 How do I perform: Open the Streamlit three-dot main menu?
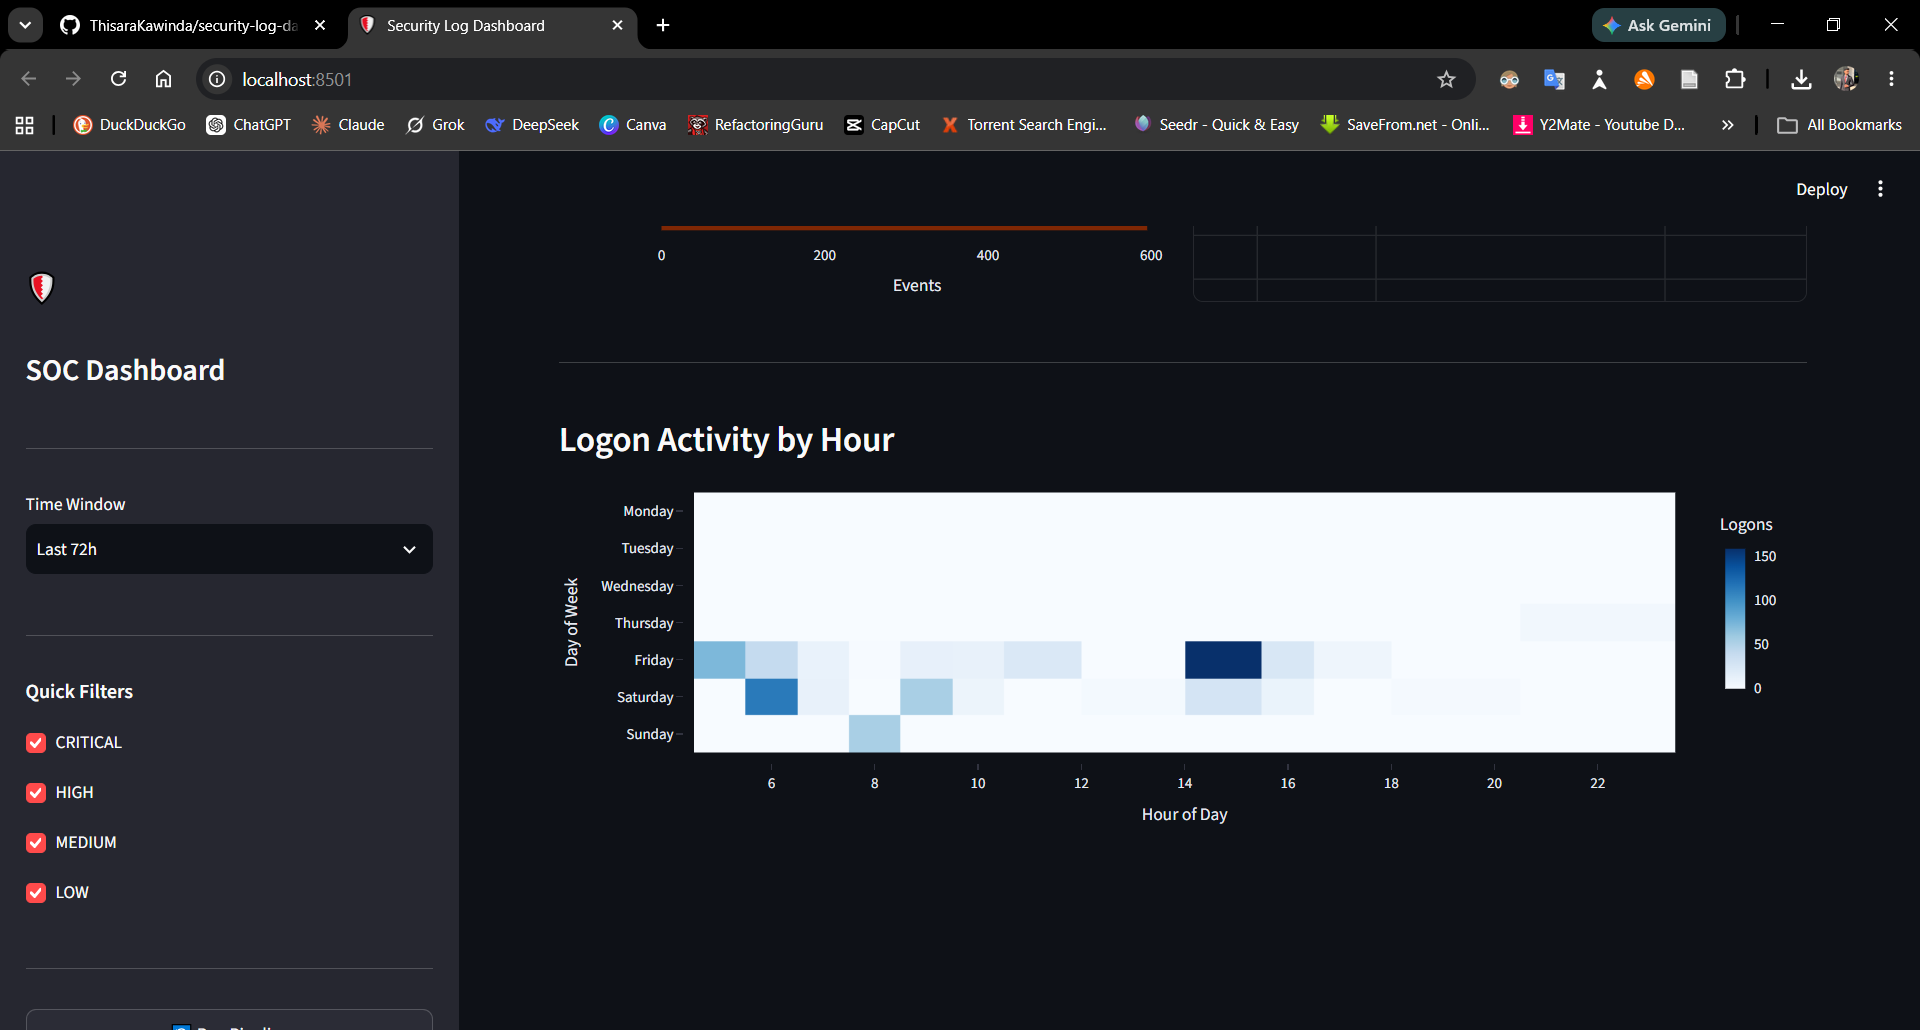point(1880,189)
